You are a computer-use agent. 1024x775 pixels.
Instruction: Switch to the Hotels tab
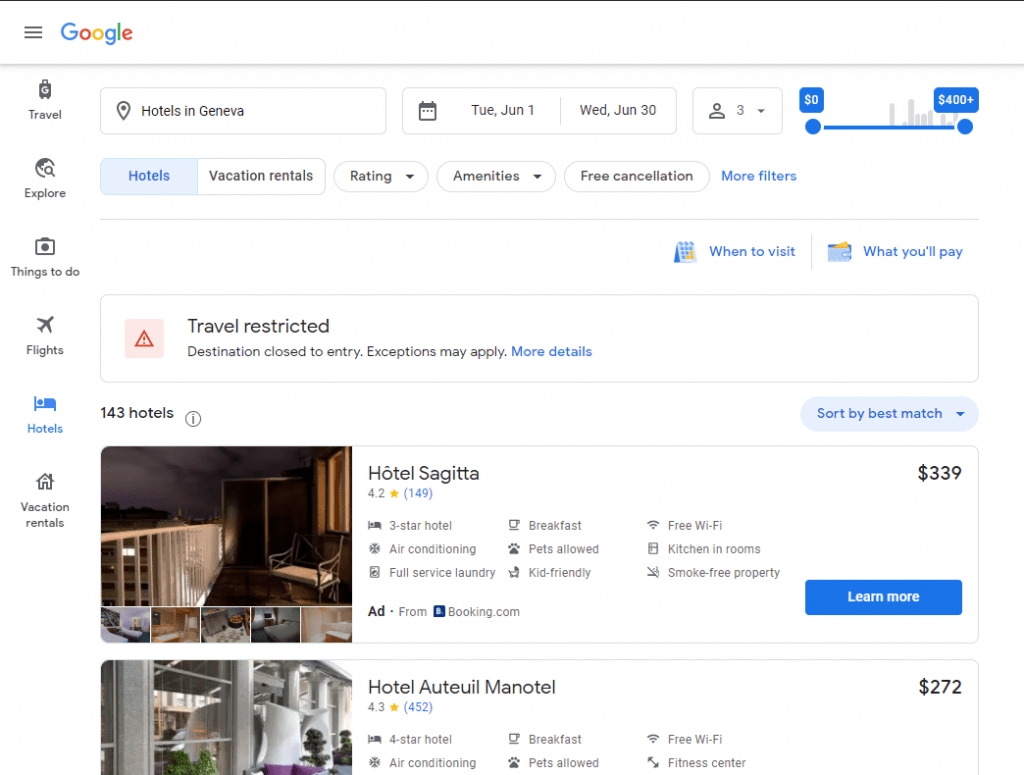[149, 176]
